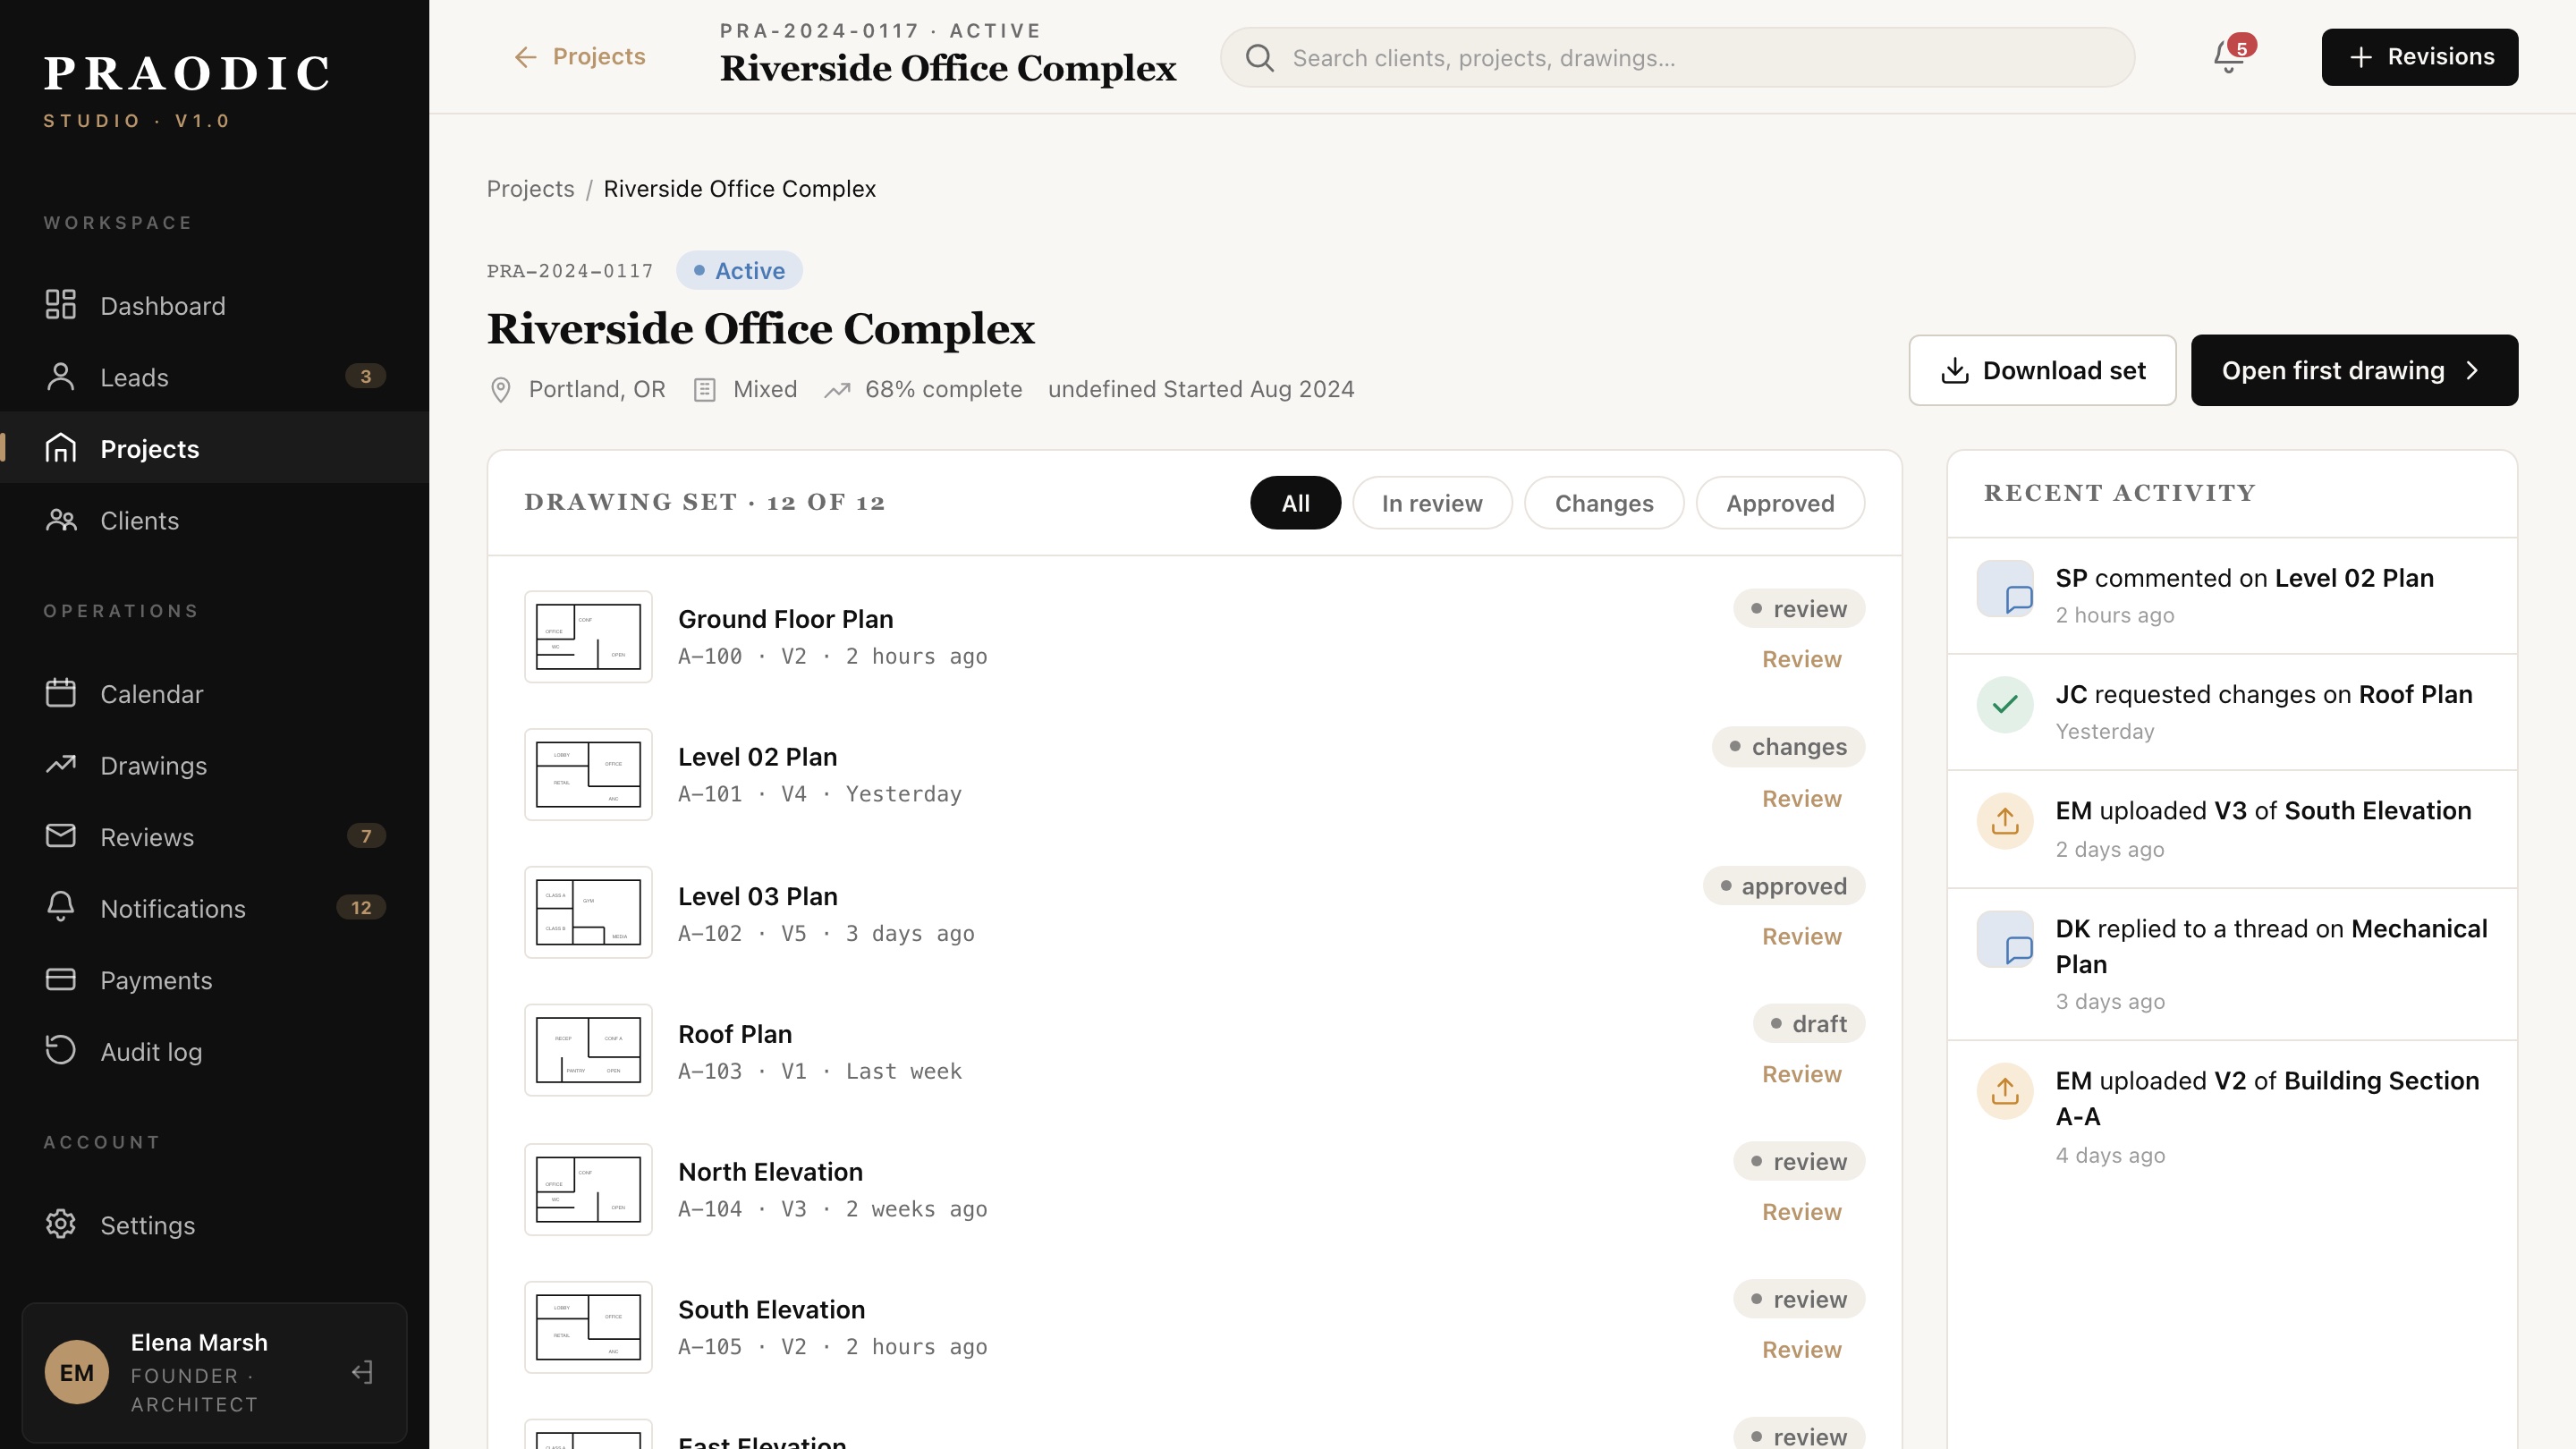Viewport: 2576px width, 1449px height.
Task: Click the Elena Marsh name in sidebar
Action: pyautogui.click(x=199, y=1343)
